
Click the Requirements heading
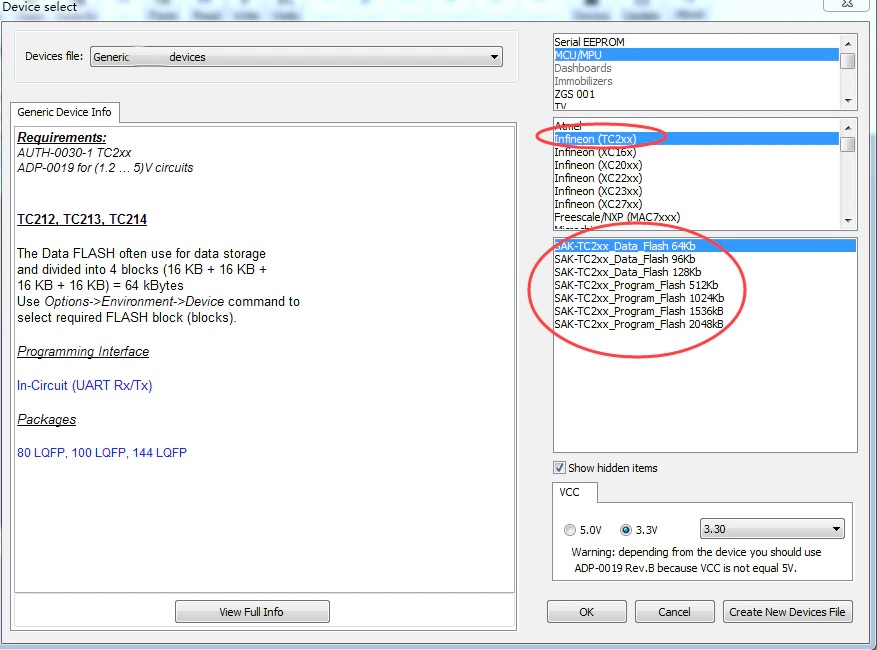click(62, 138)
